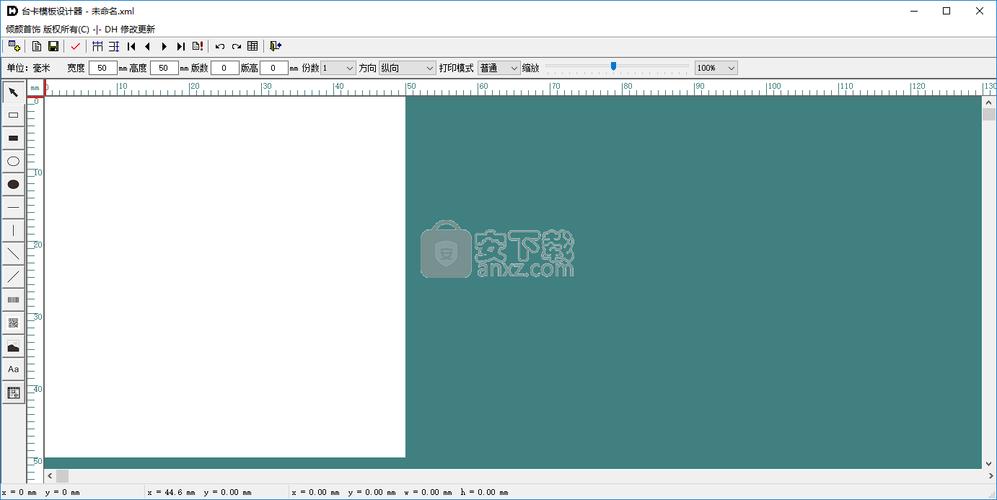Click the exit door icon

(x=275, y=46)
